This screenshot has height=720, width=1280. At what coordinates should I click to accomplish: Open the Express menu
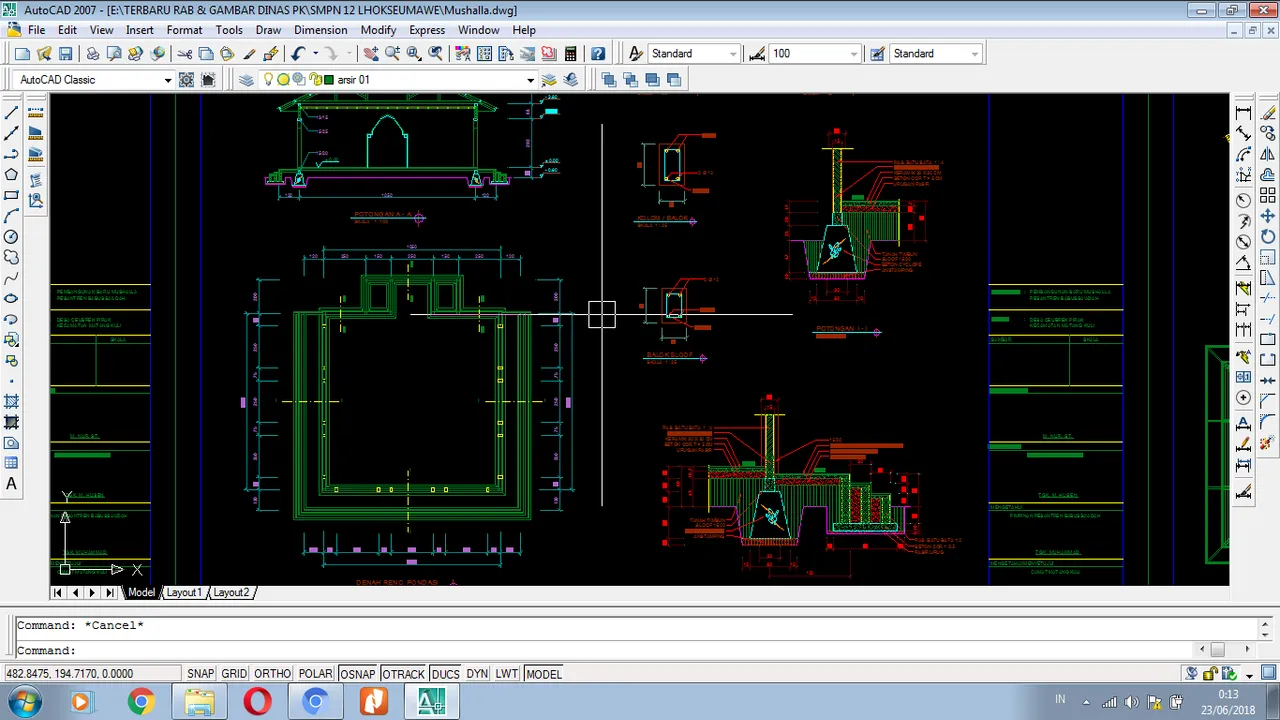[x=427, y=30]
